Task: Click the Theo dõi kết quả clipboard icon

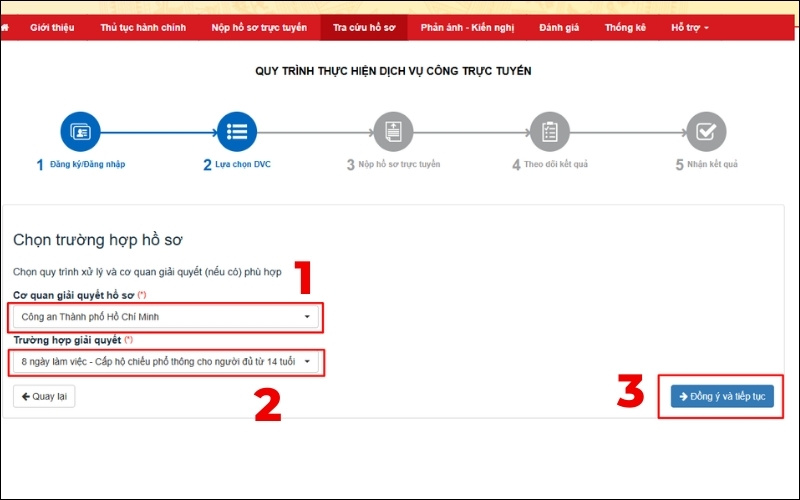Action: click(x=549, y=131)
